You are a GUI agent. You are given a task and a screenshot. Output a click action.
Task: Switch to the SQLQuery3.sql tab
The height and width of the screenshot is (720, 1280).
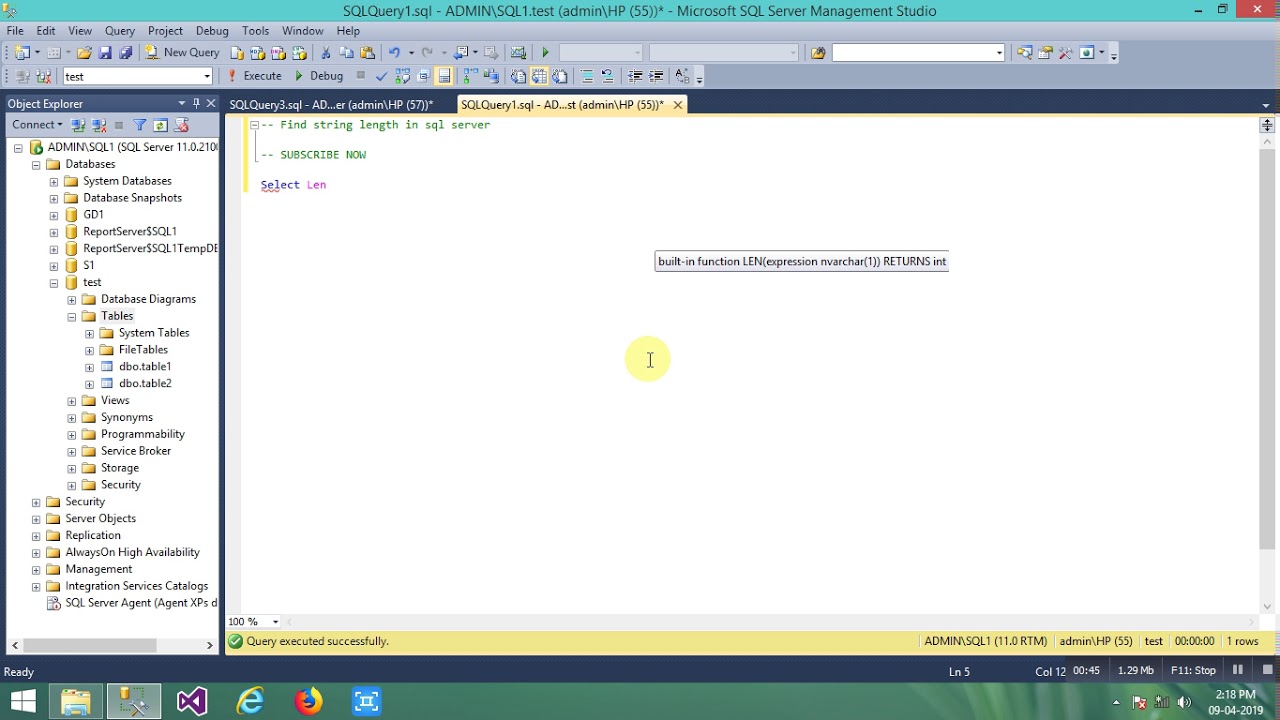(331, 104)
